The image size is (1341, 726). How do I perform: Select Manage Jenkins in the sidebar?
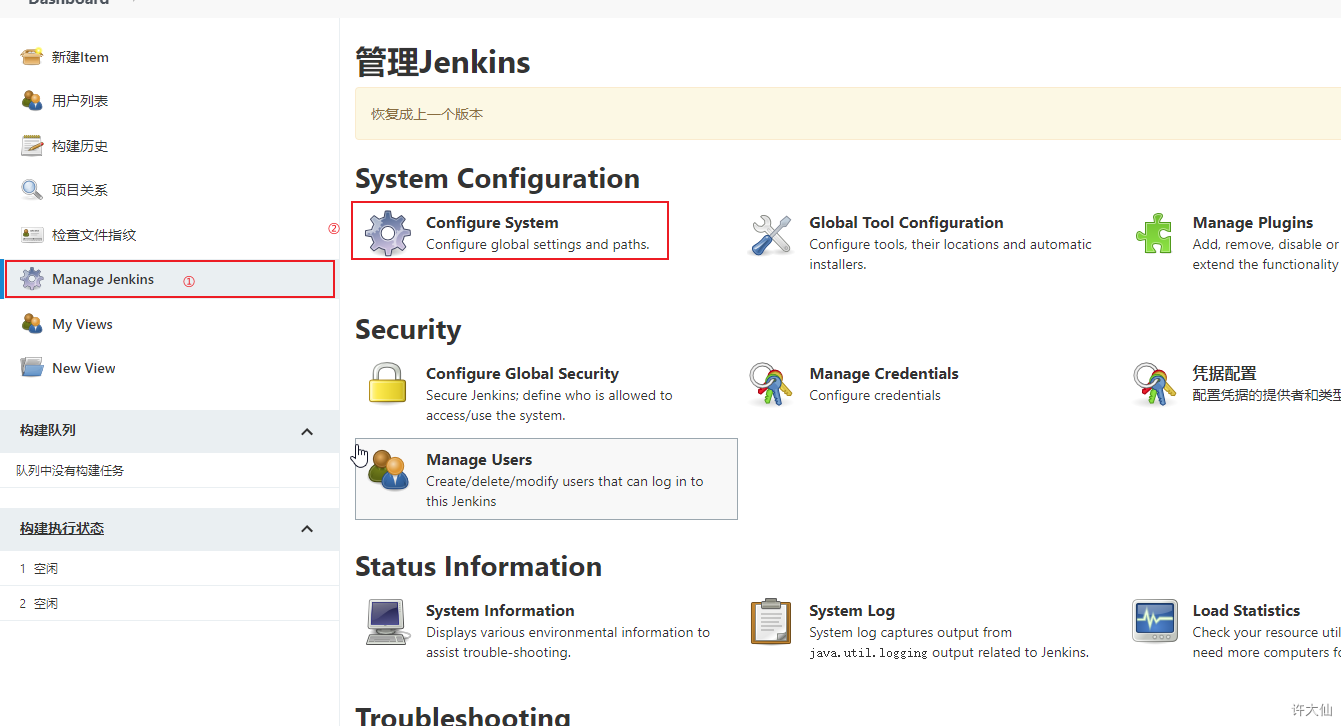click(x=103, y=279)
